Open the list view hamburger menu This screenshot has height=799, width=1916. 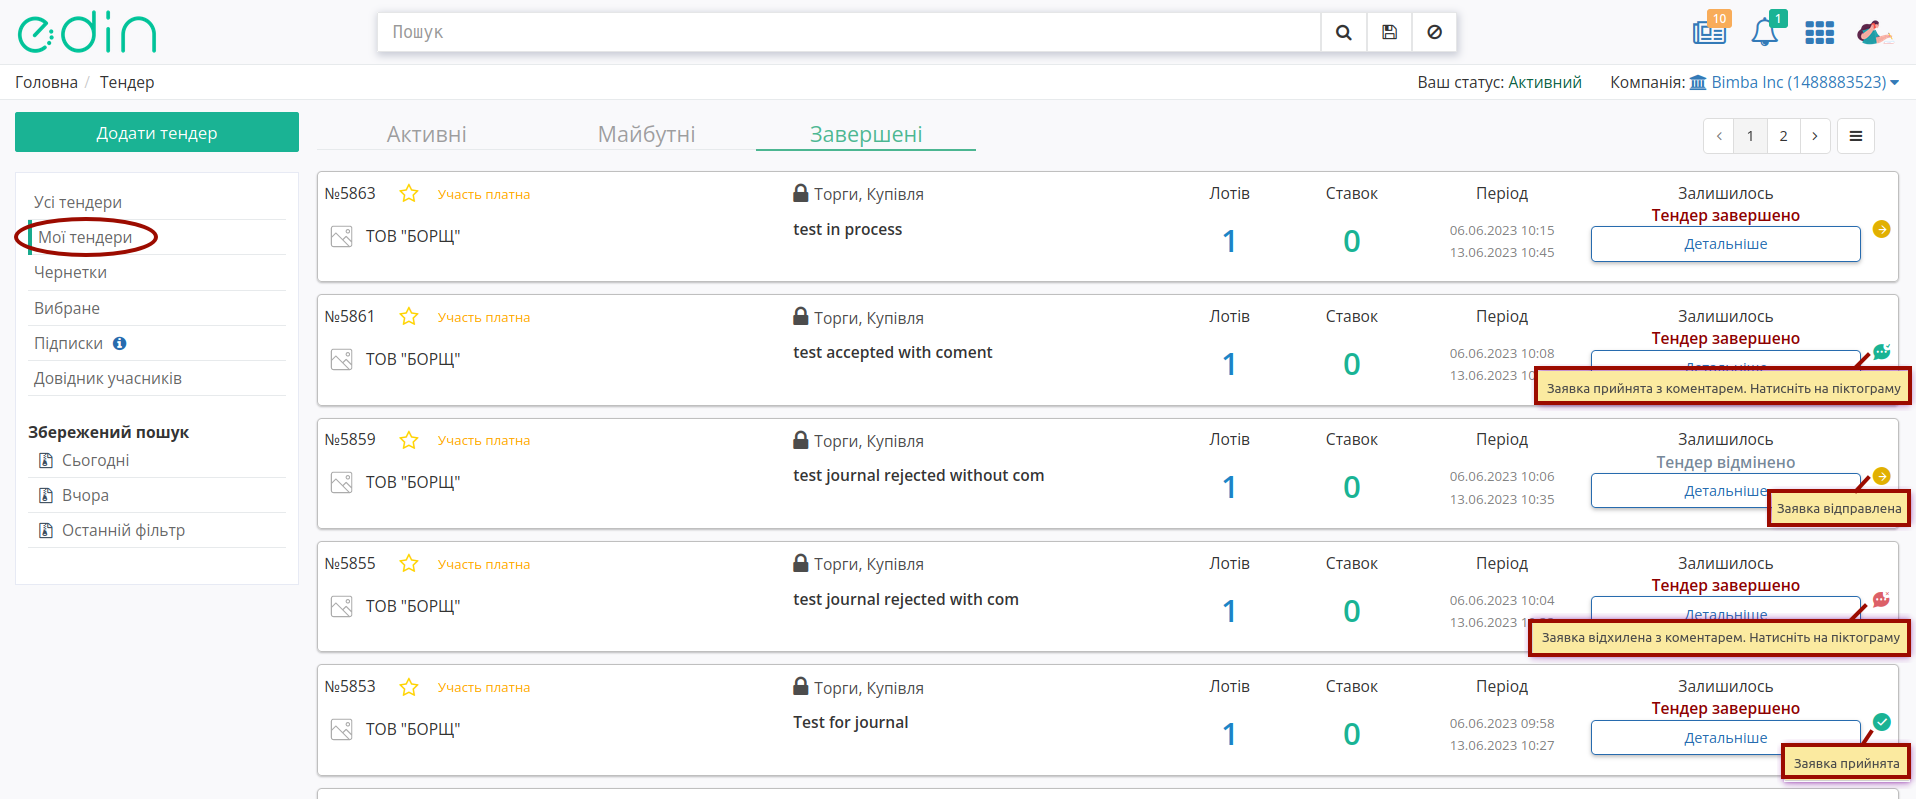(x=1856, y=136)
